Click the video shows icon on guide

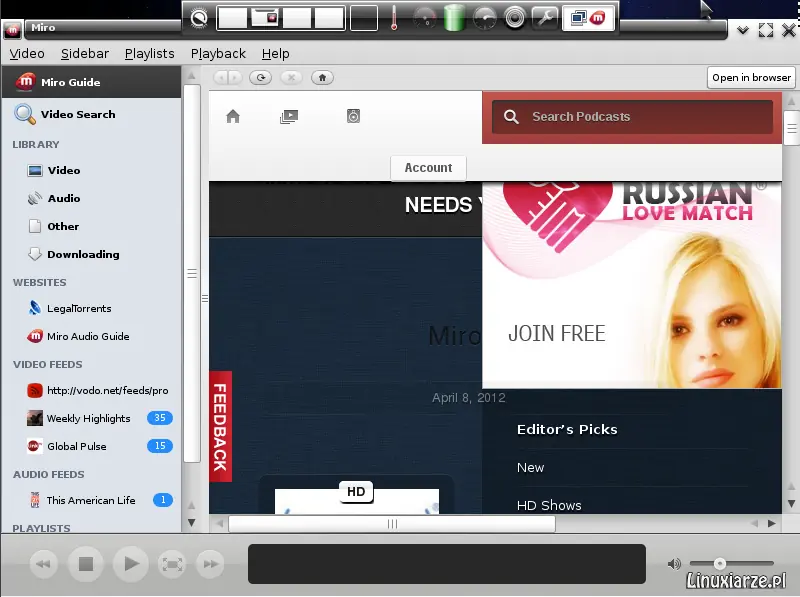(x=289, y=116)
